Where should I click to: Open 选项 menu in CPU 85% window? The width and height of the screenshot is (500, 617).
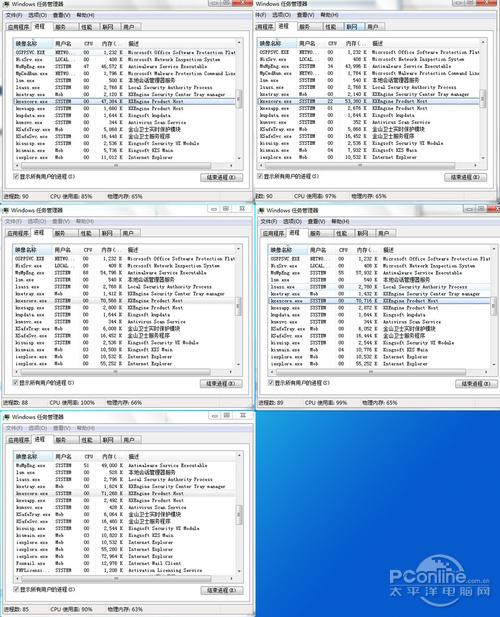pos(37,15)
